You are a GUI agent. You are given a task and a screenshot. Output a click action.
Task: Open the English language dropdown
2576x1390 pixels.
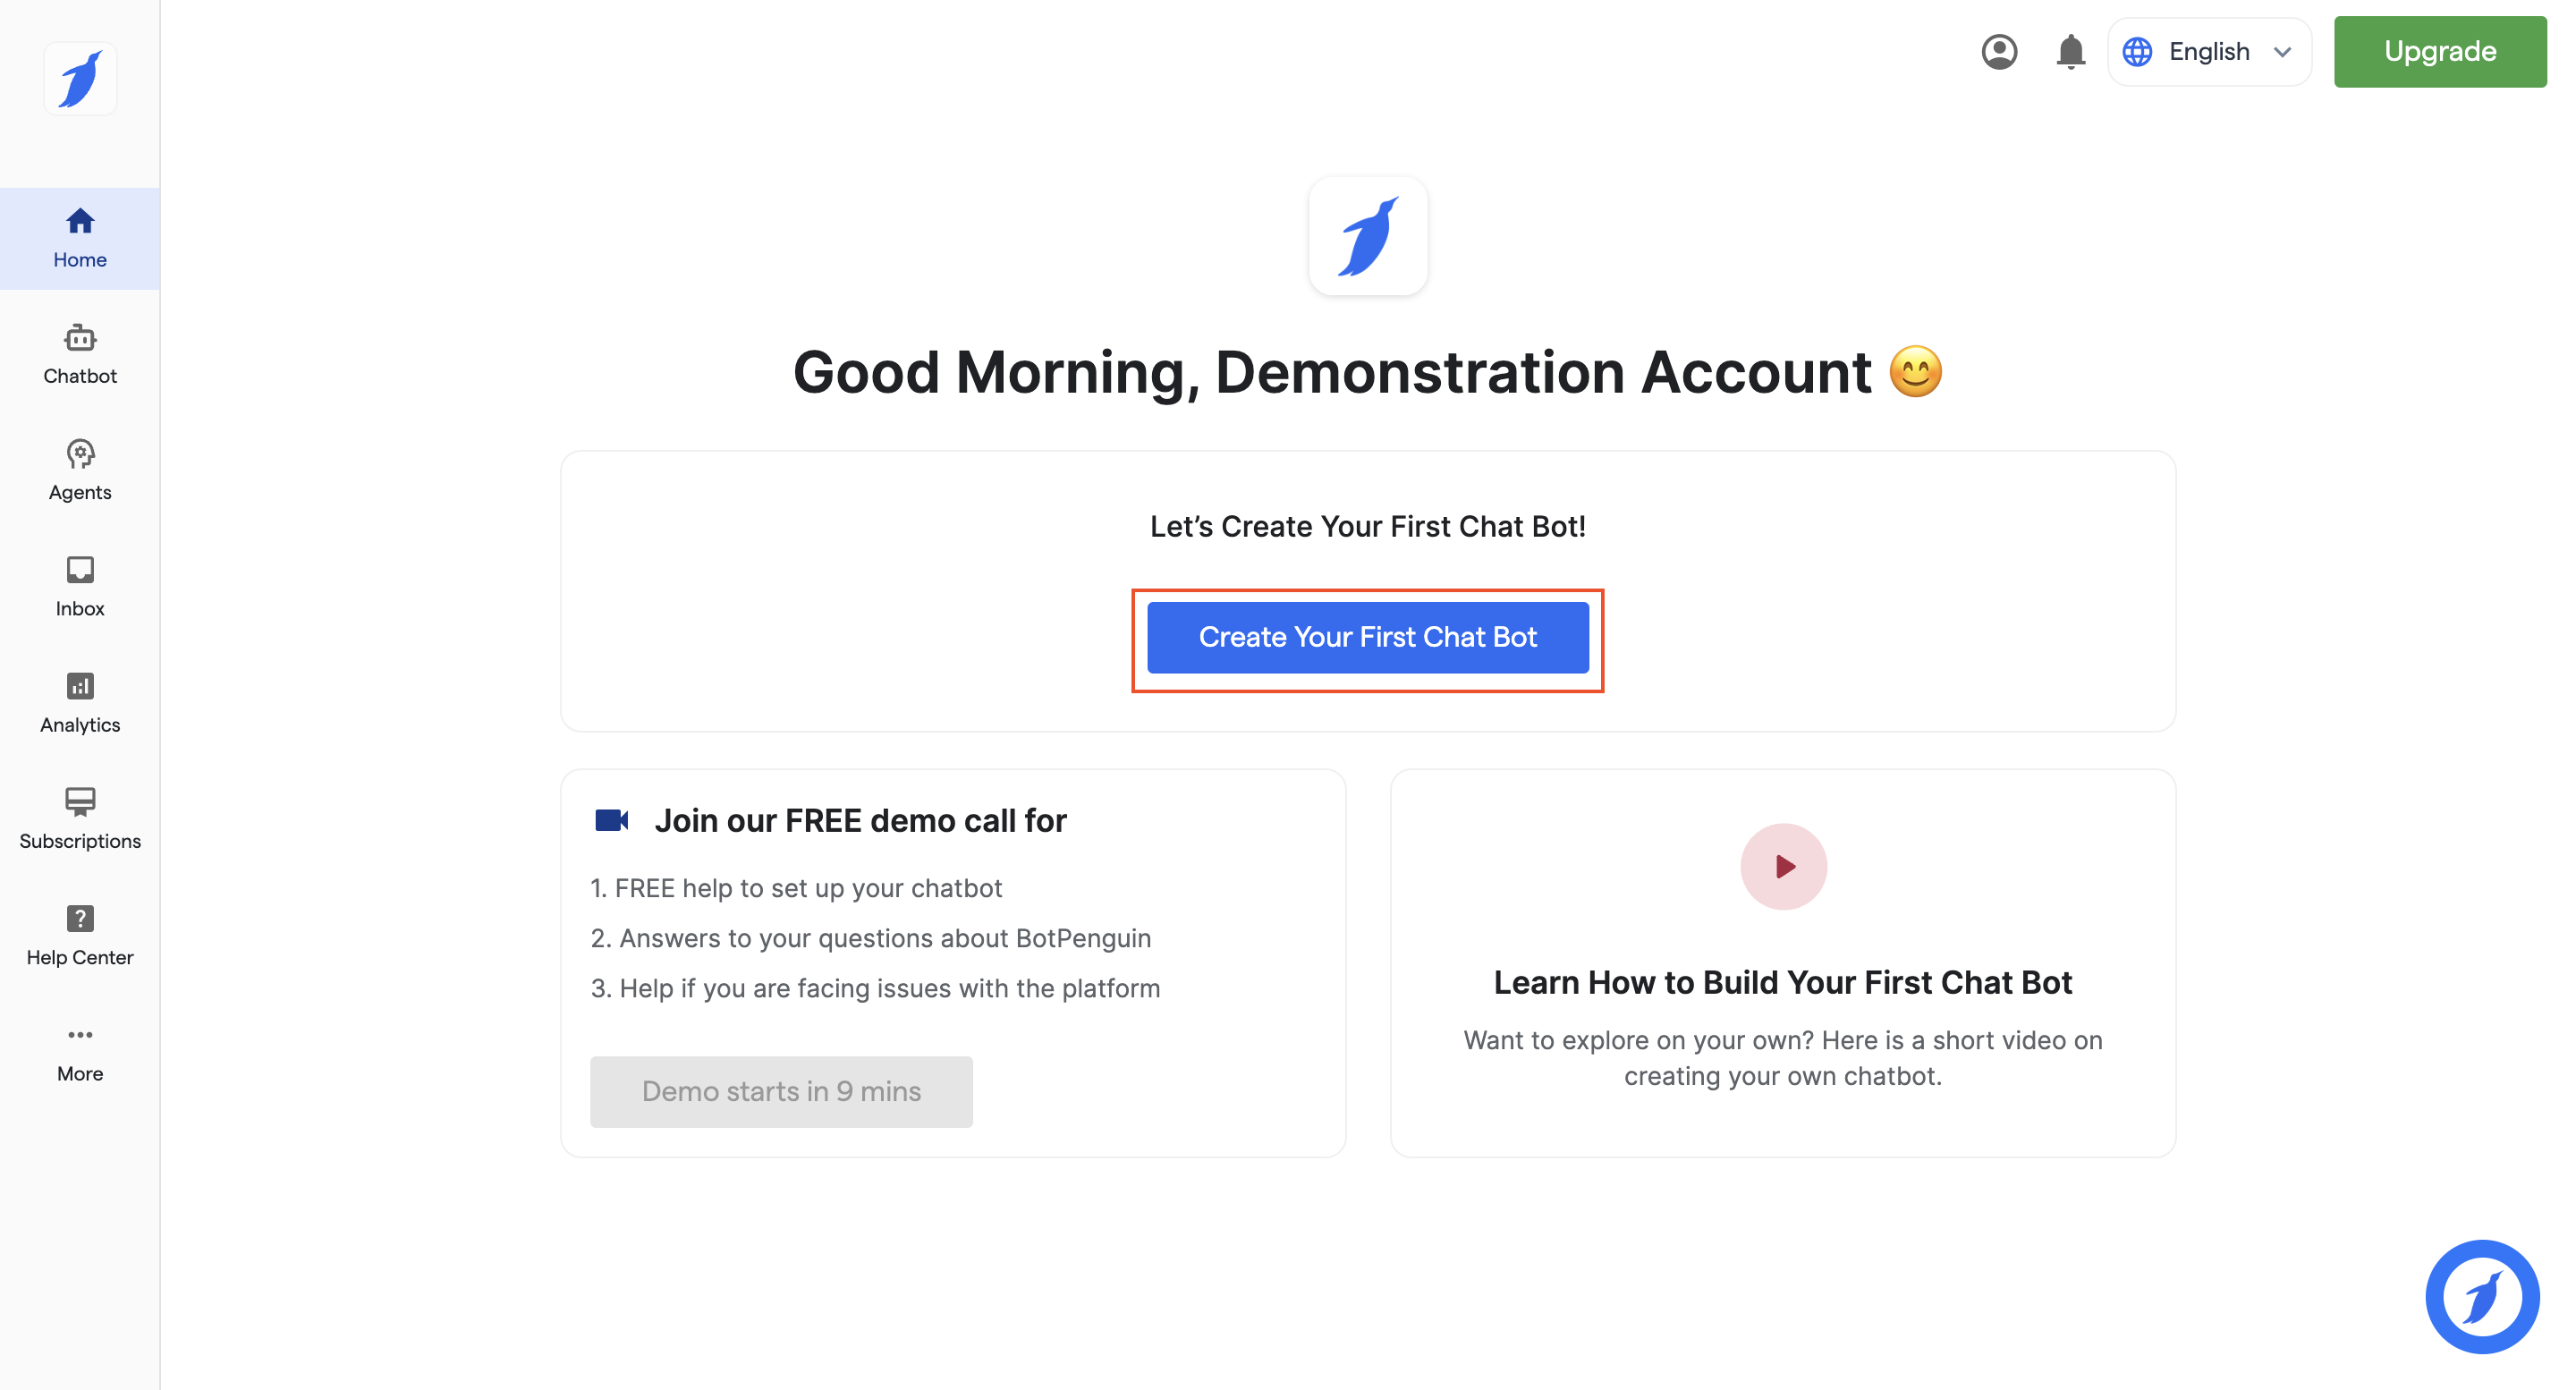[x=2208, y=52]
